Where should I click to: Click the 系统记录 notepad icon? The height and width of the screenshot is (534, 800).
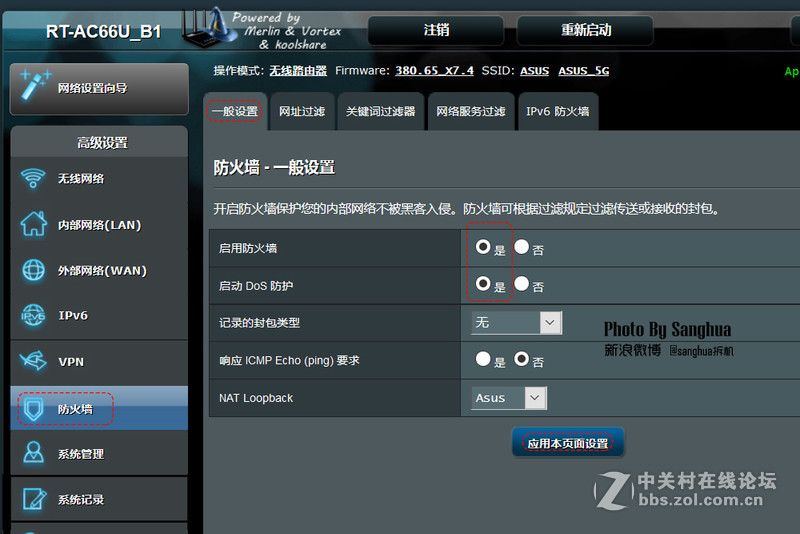point(34,499)
